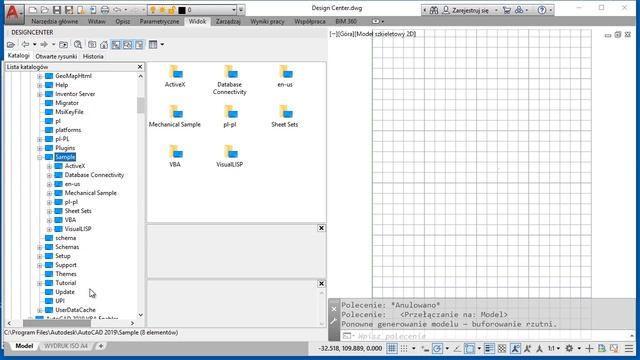This screenshot has height=360, width=640.
Task: Expand the Tutorial folder in the tree
Action: (x=40, y=283)
